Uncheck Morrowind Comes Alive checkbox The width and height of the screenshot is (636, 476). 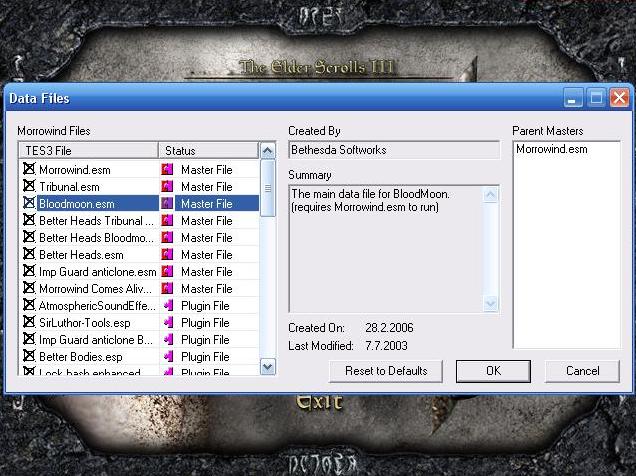(x=29, y=288)
